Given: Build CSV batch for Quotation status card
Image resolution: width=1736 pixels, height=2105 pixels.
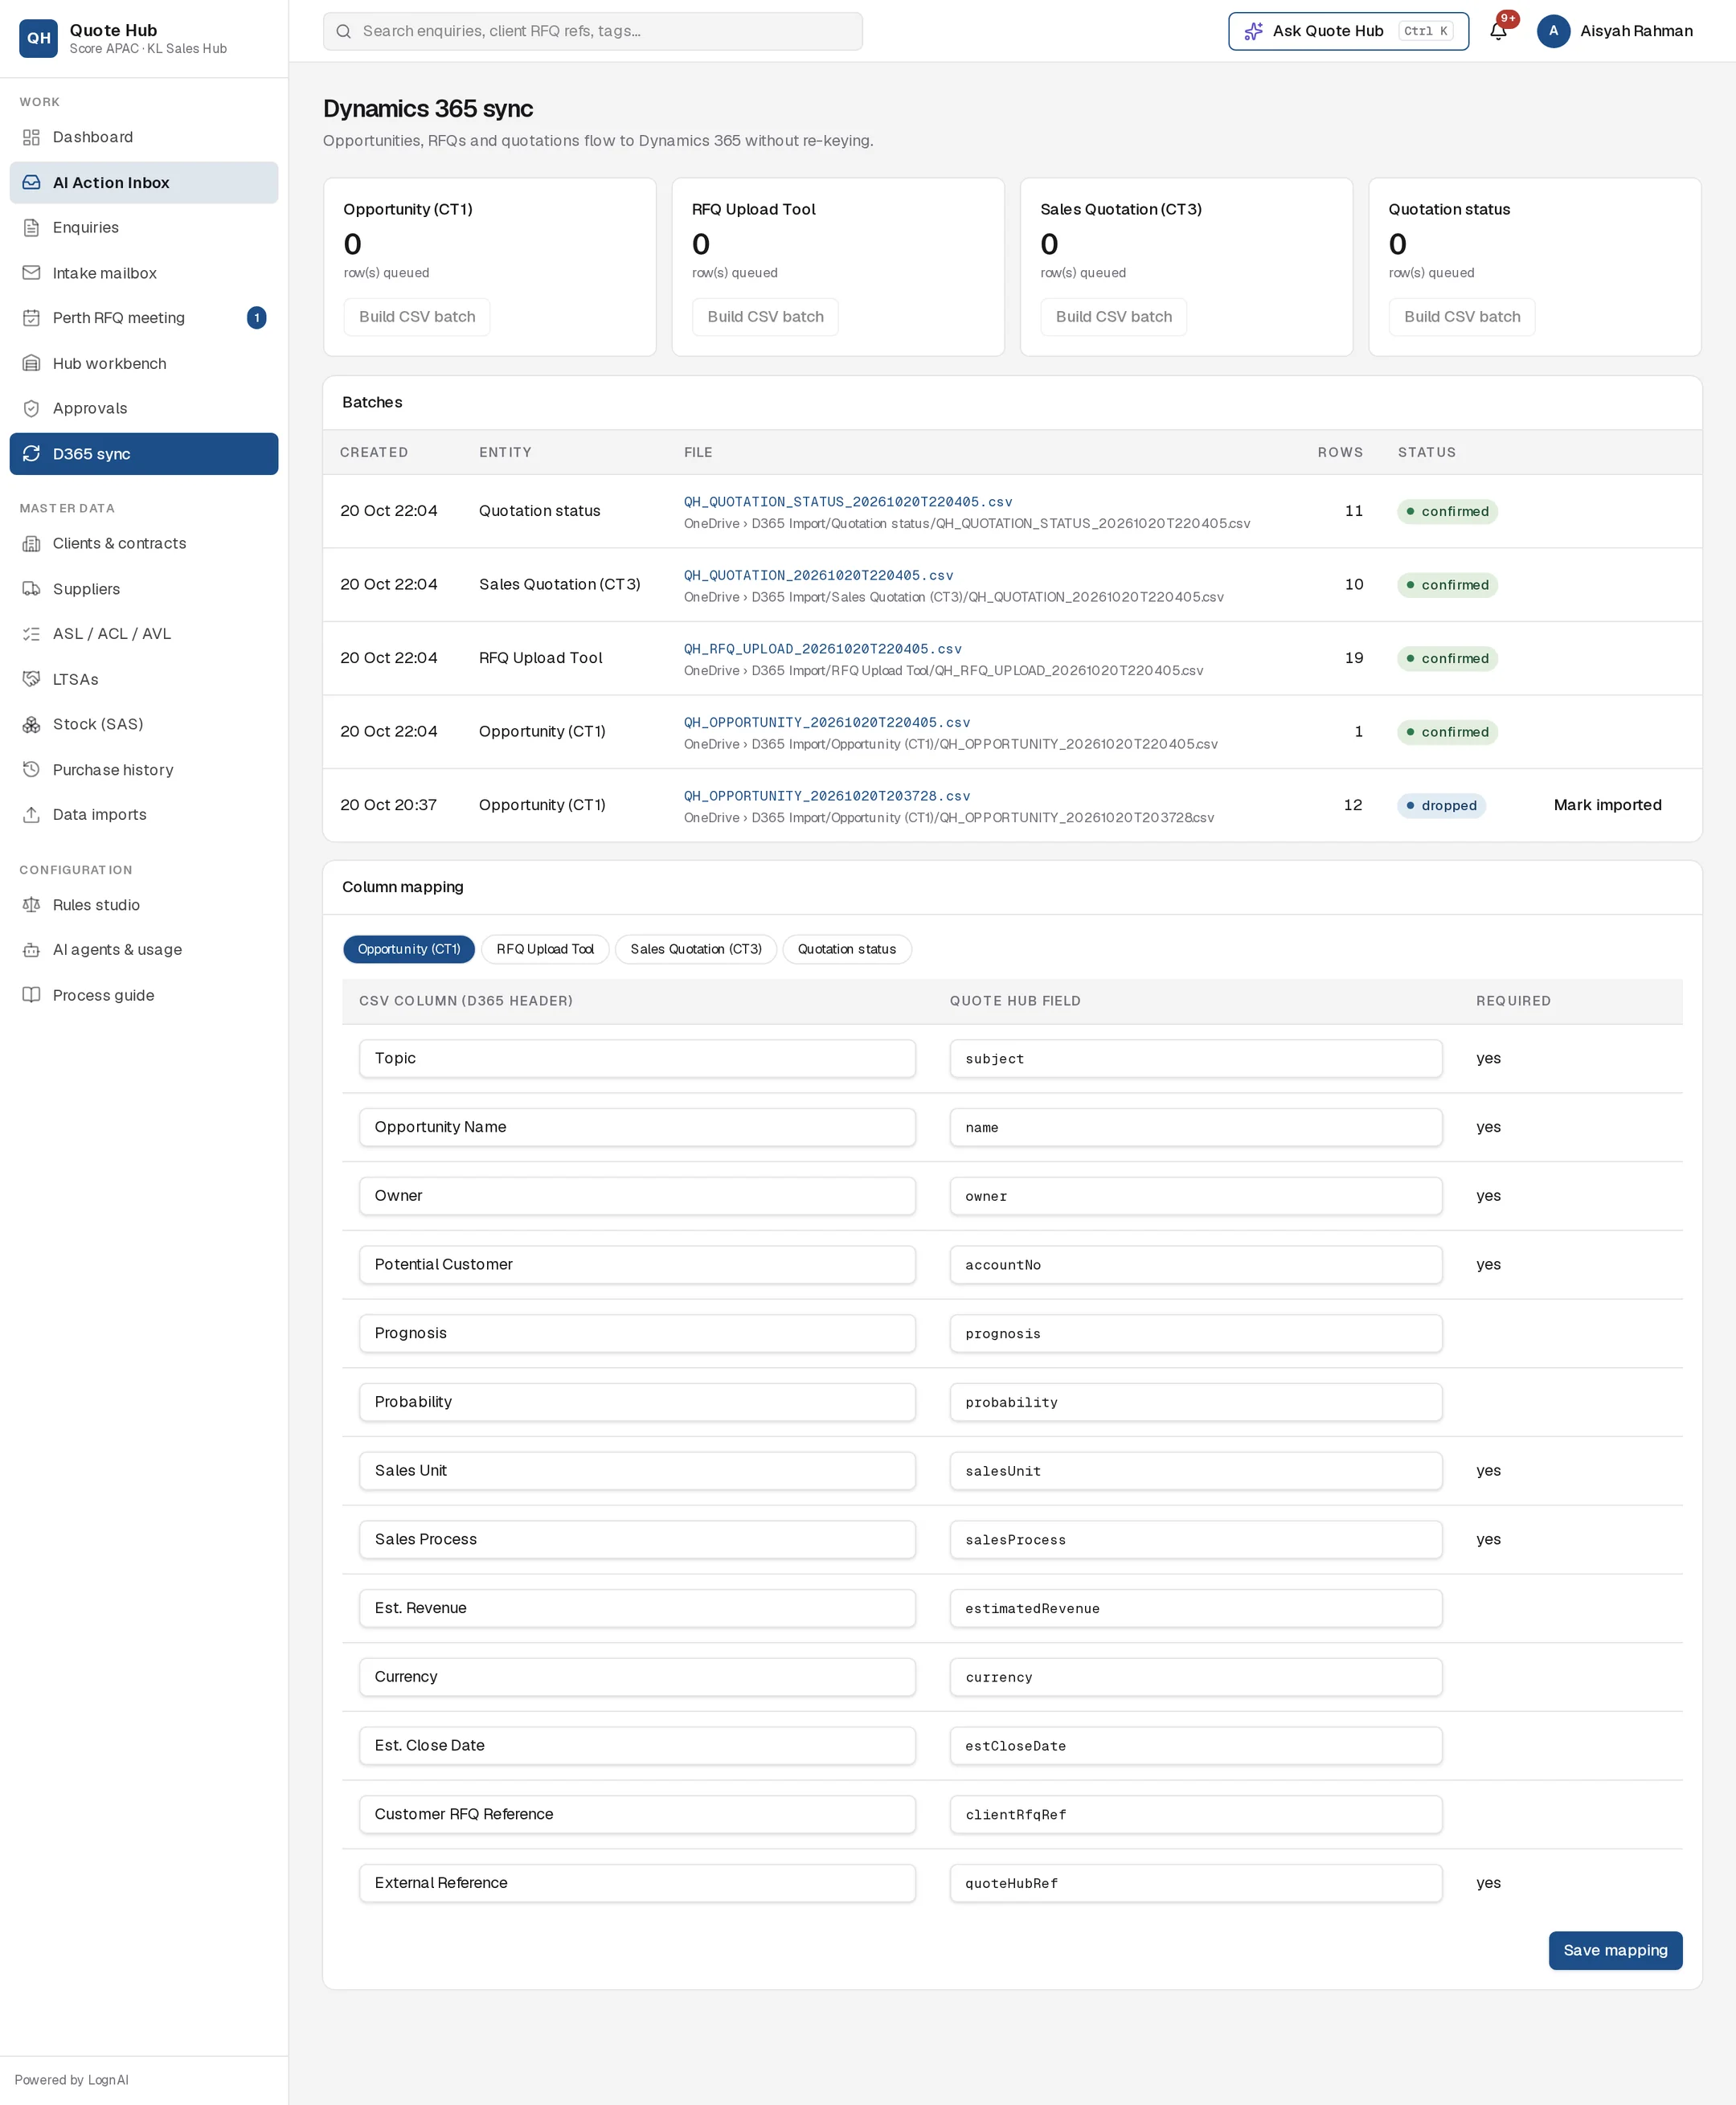Looking at the screenshot, I should (1462, 317).
